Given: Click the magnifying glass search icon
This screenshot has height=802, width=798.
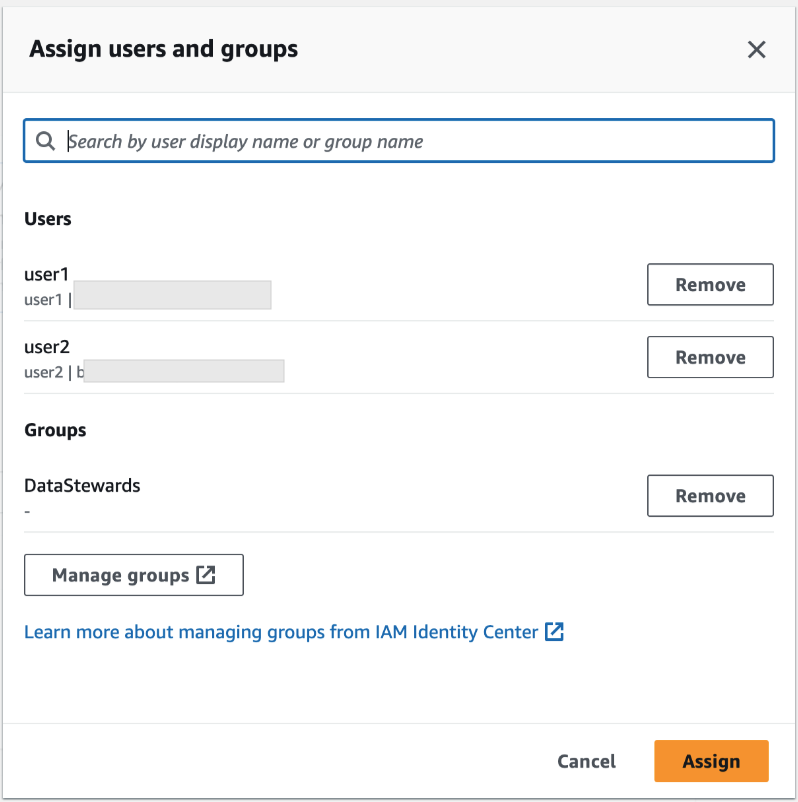Looking at the screenshot, I should tap(45, 140).
